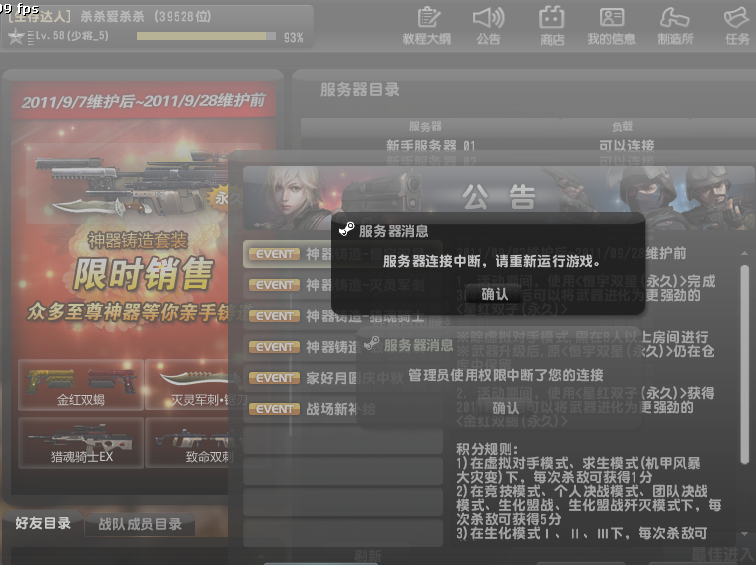Click the player rank star badge

[x=16, y=36]
